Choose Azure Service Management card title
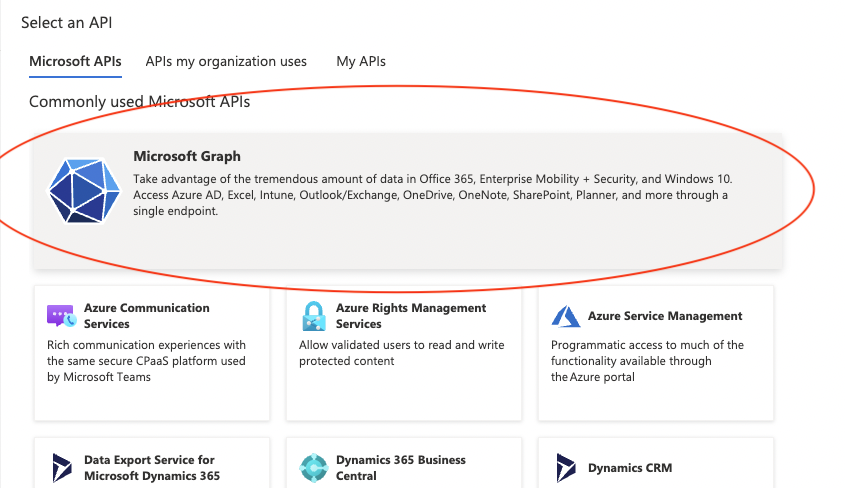Viewport: 845px width, 488px height. pyautogui.click(x=665, y=316)
